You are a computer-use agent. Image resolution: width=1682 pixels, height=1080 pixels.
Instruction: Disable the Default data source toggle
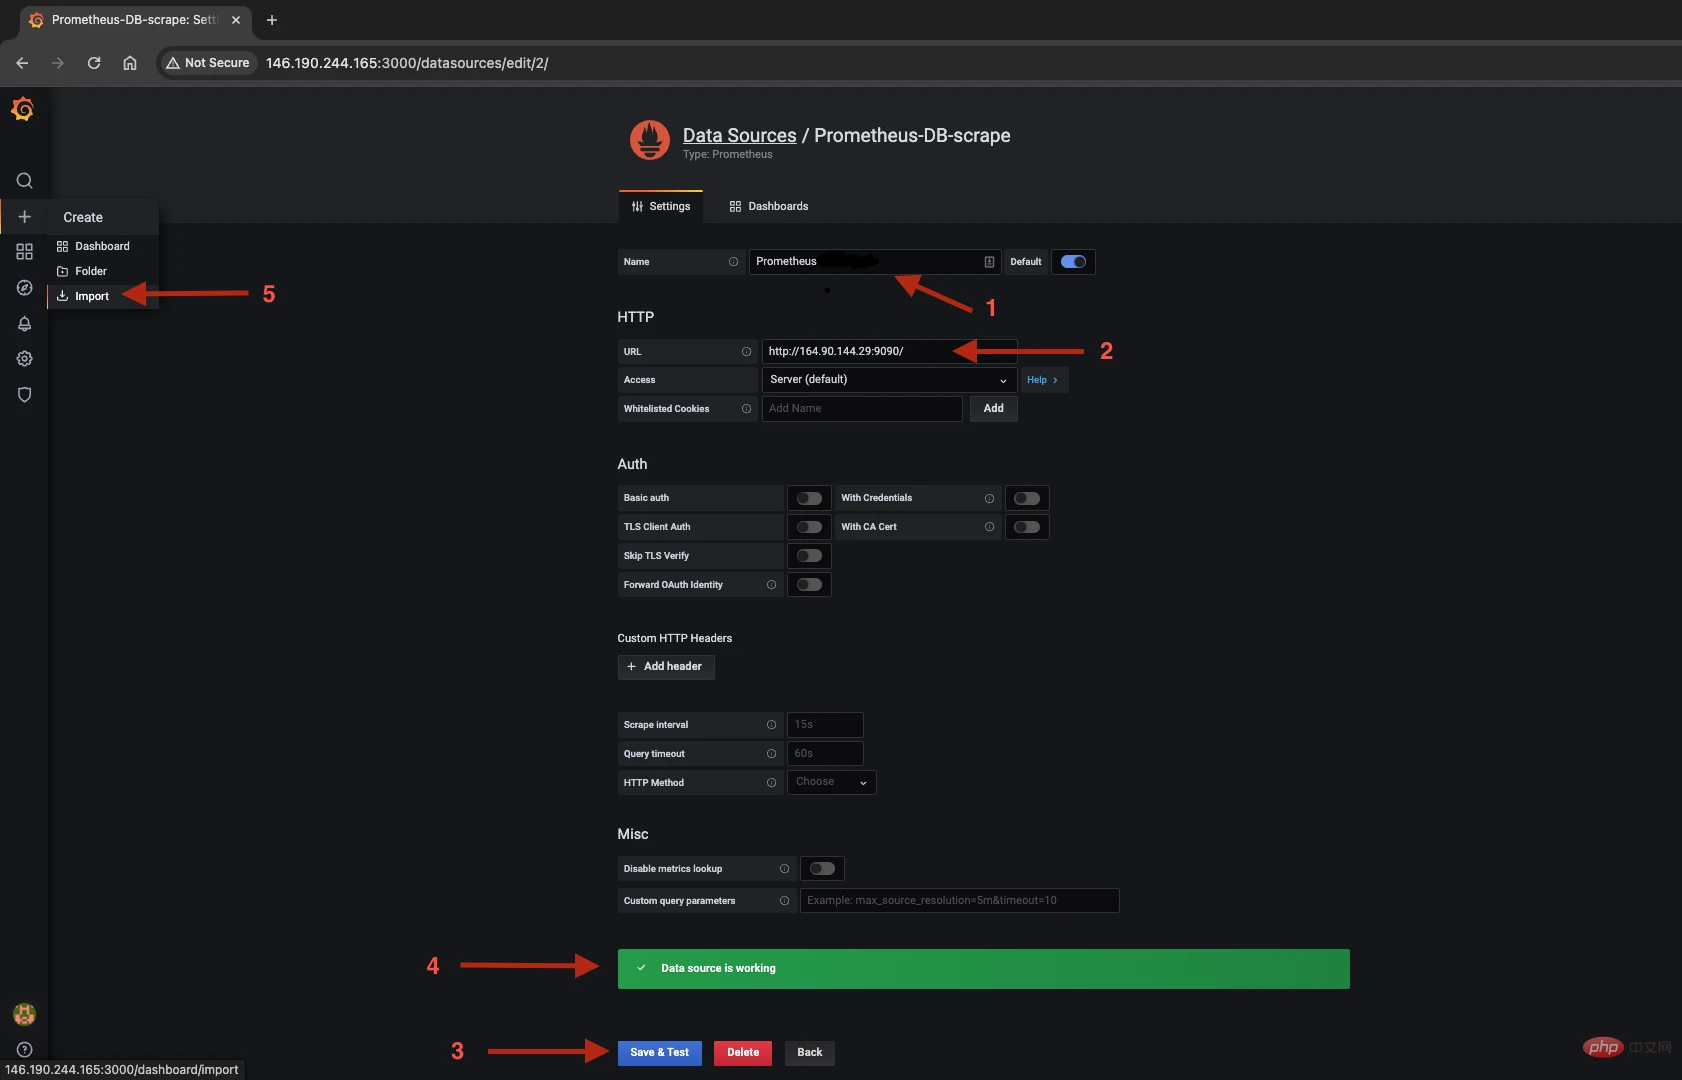pyautogui.click(x=1073, y=261)
